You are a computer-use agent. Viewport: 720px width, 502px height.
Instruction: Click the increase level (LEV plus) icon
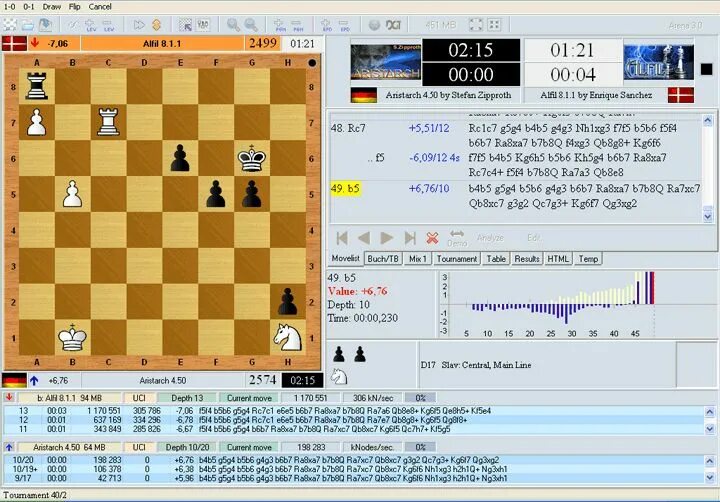(x=90, y=25)
